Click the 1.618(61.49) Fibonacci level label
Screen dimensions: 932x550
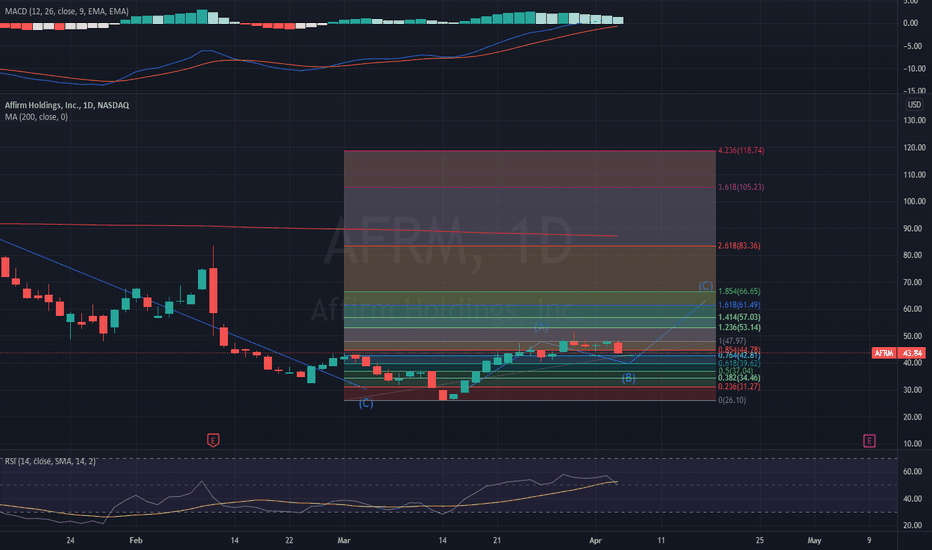pos(739,305)
